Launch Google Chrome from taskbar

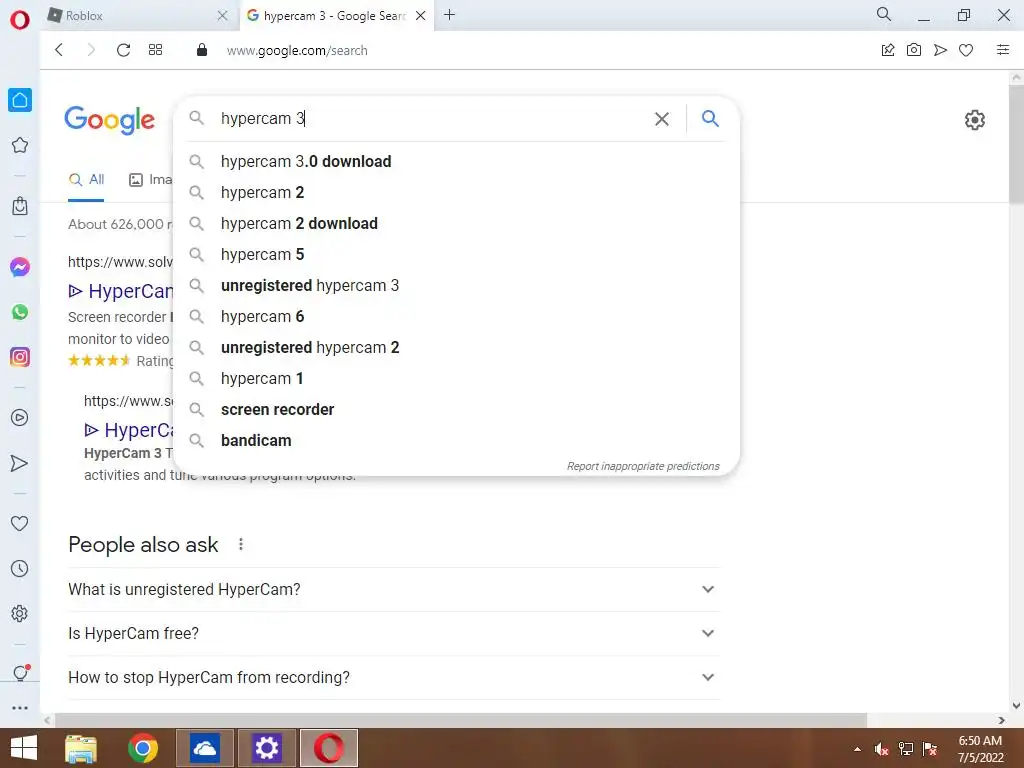142,748
